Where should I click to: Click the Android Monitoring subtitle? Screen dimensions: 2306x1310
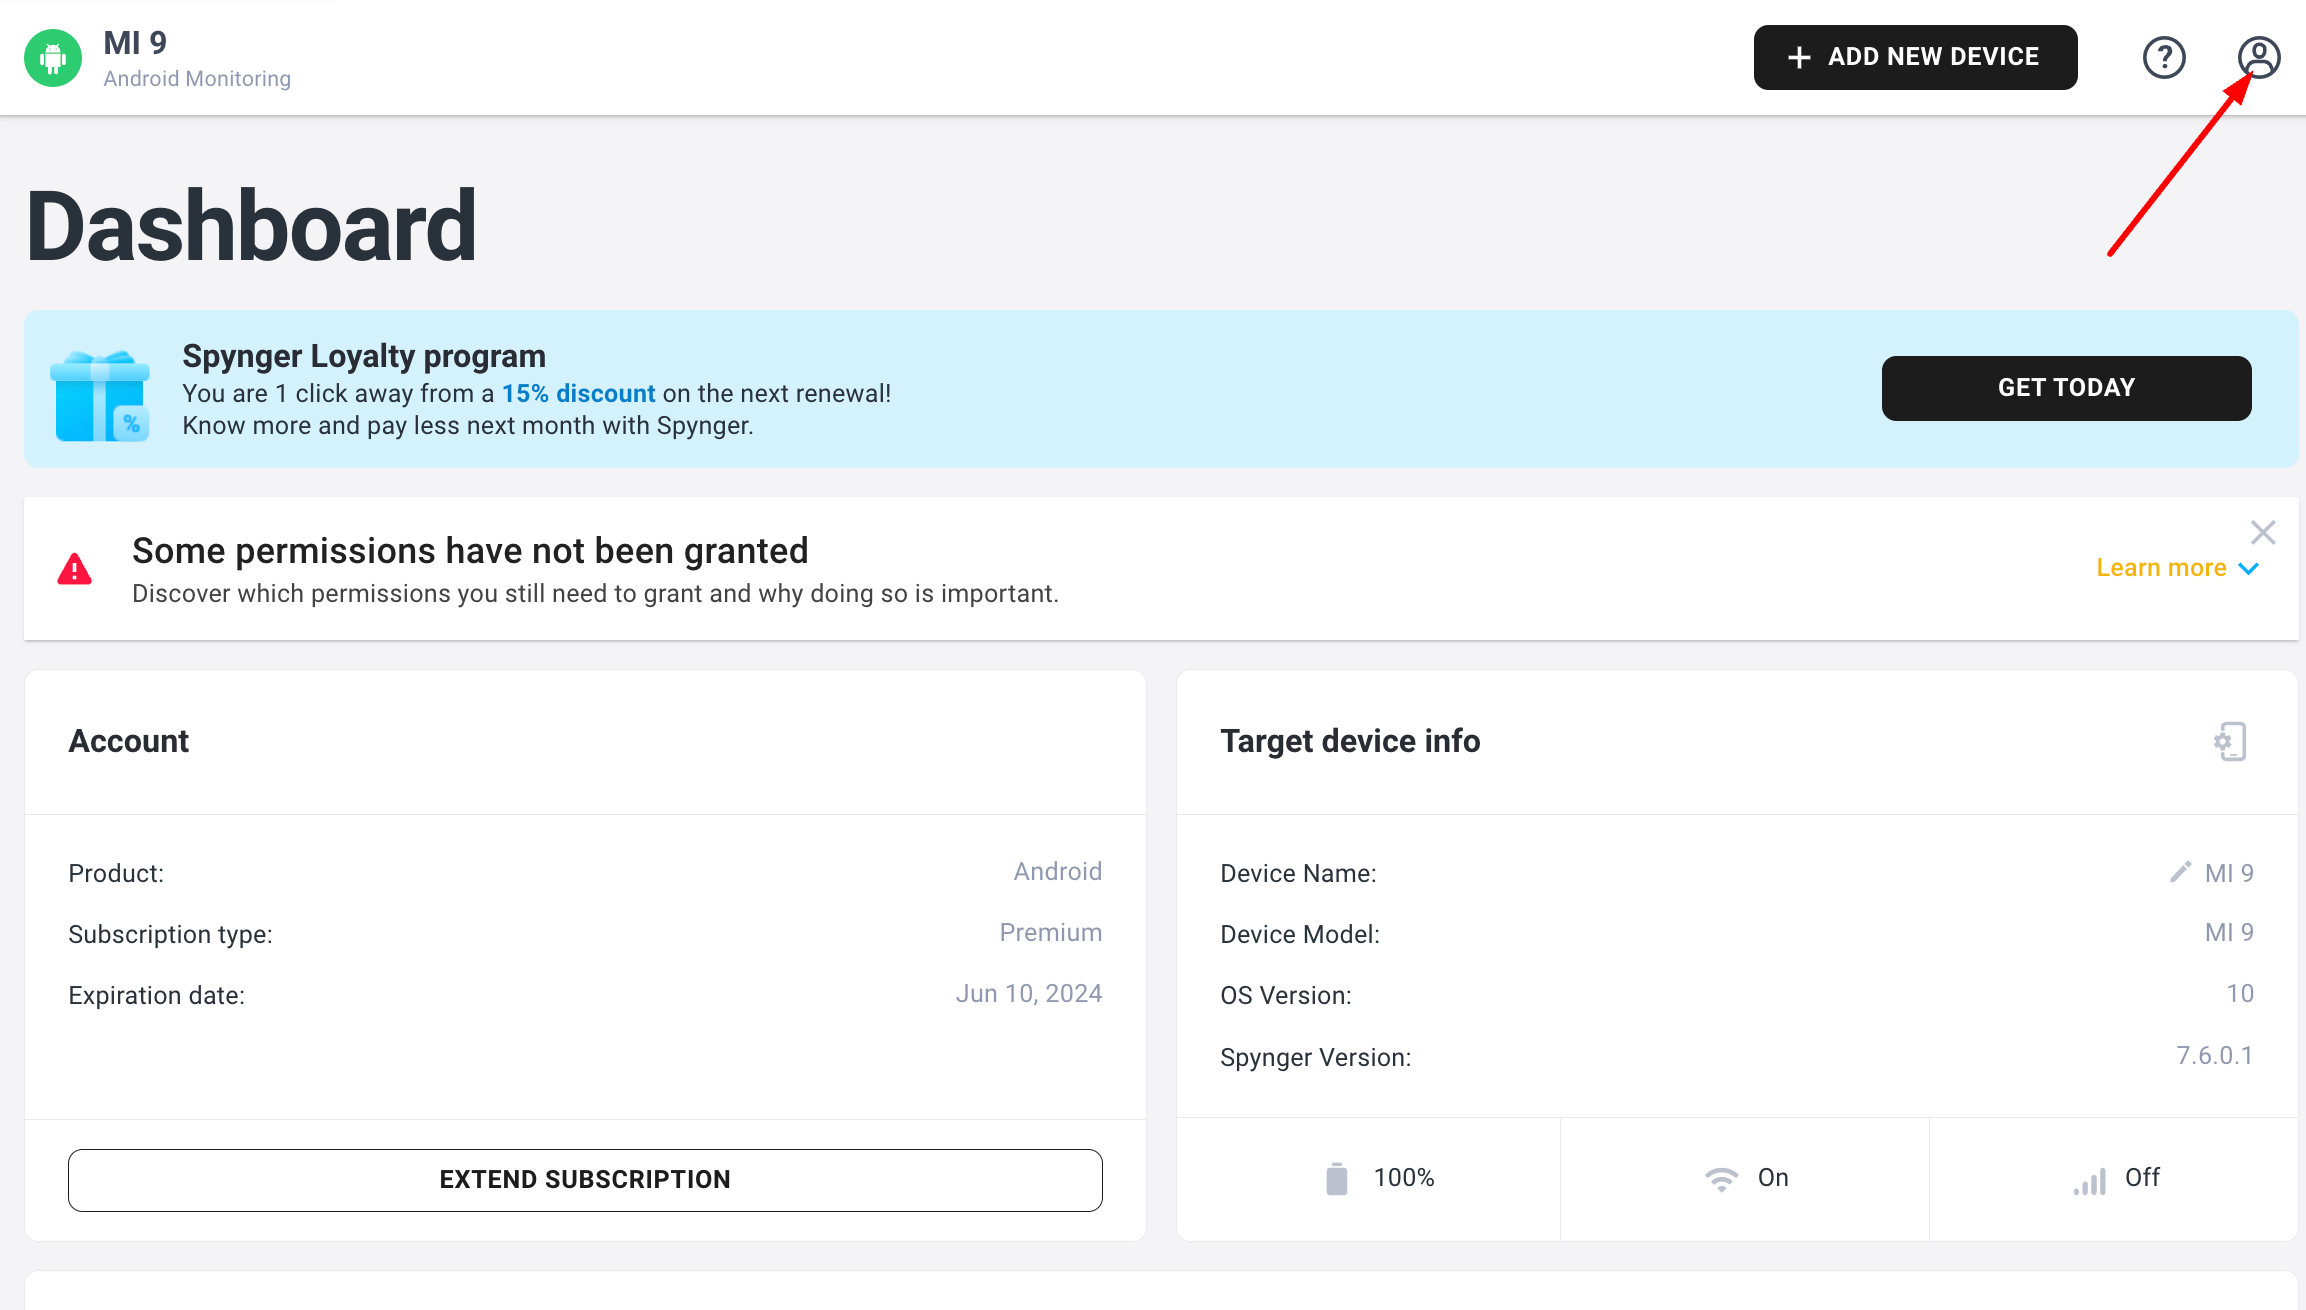point(197,78)
